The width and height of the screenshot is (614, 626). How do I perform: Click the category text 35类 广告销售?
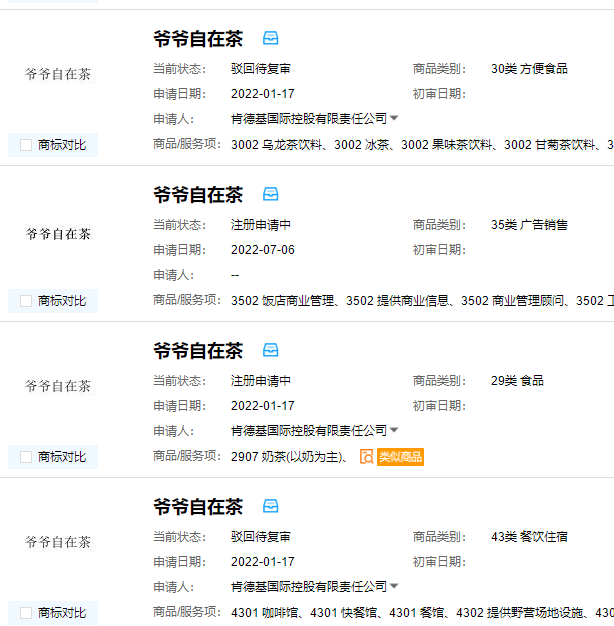pos(529,225)
